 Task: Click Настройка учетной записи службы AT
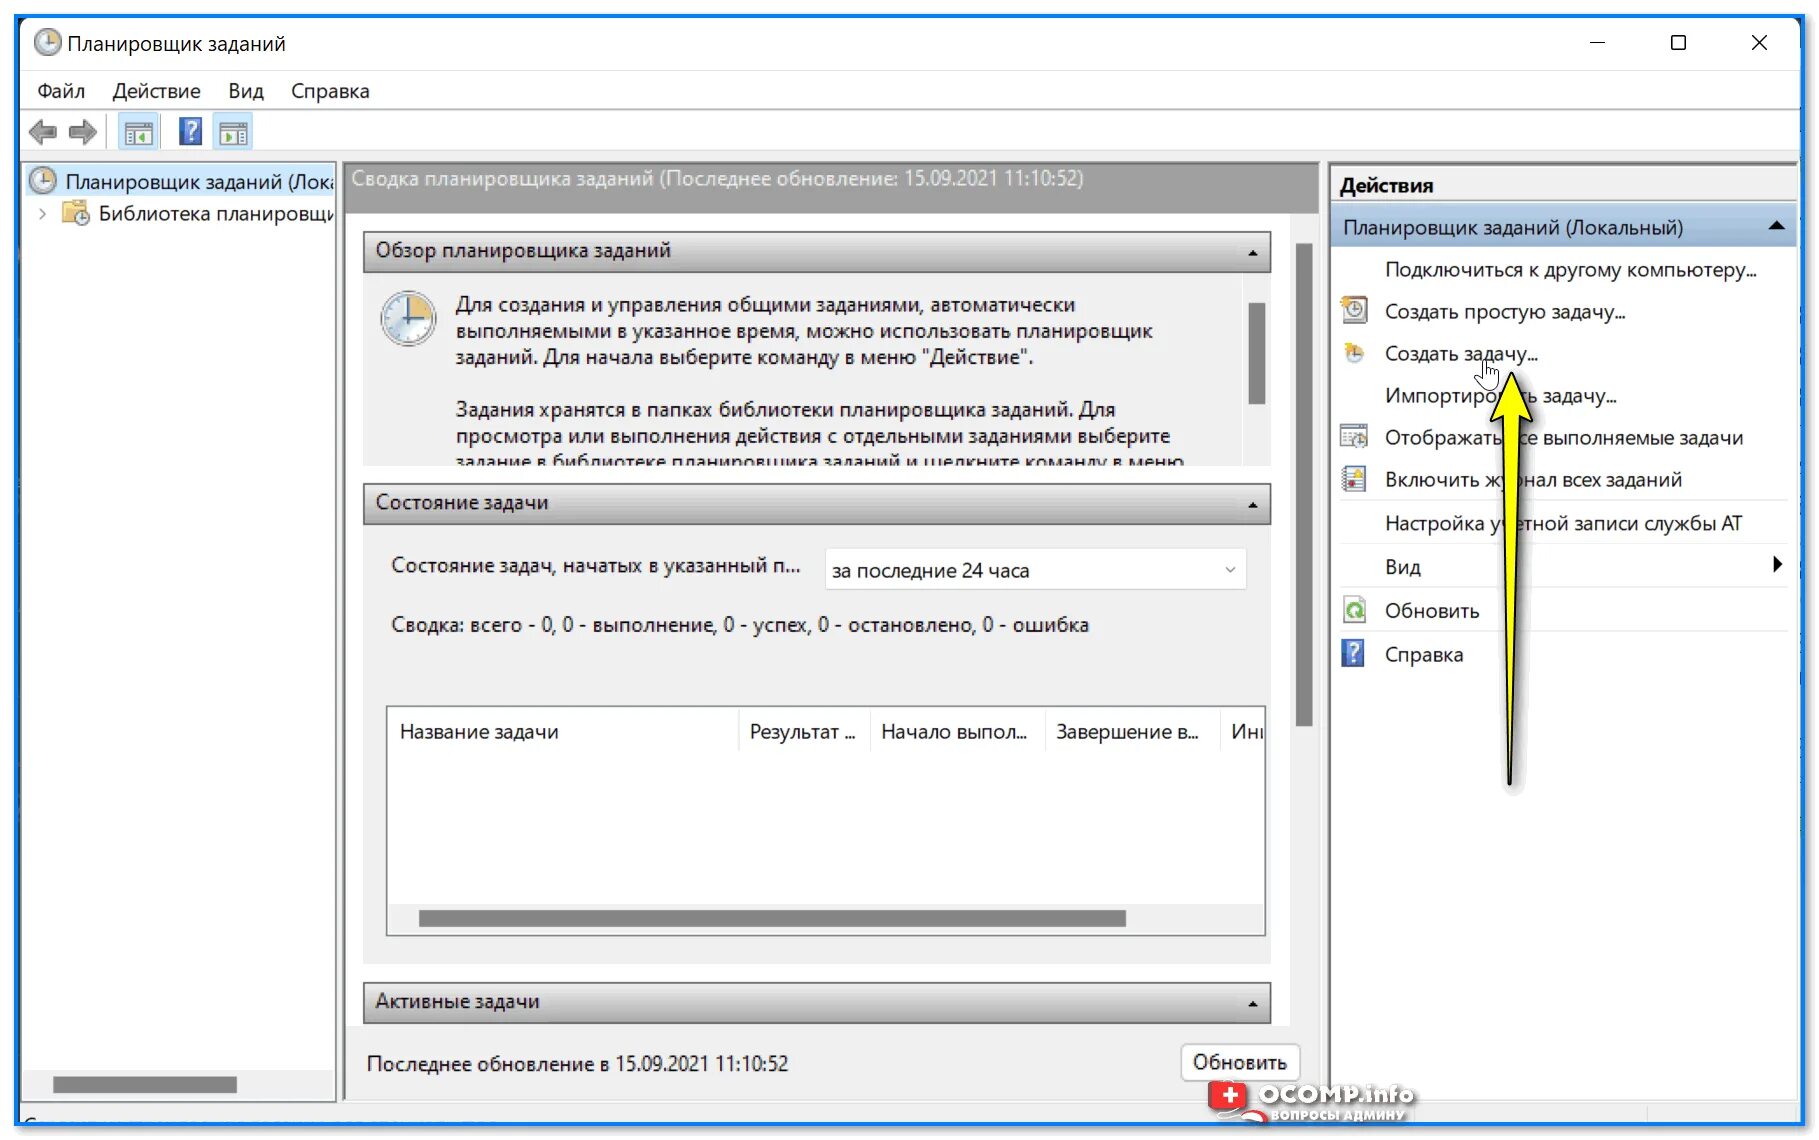[x=1563, y=523]
